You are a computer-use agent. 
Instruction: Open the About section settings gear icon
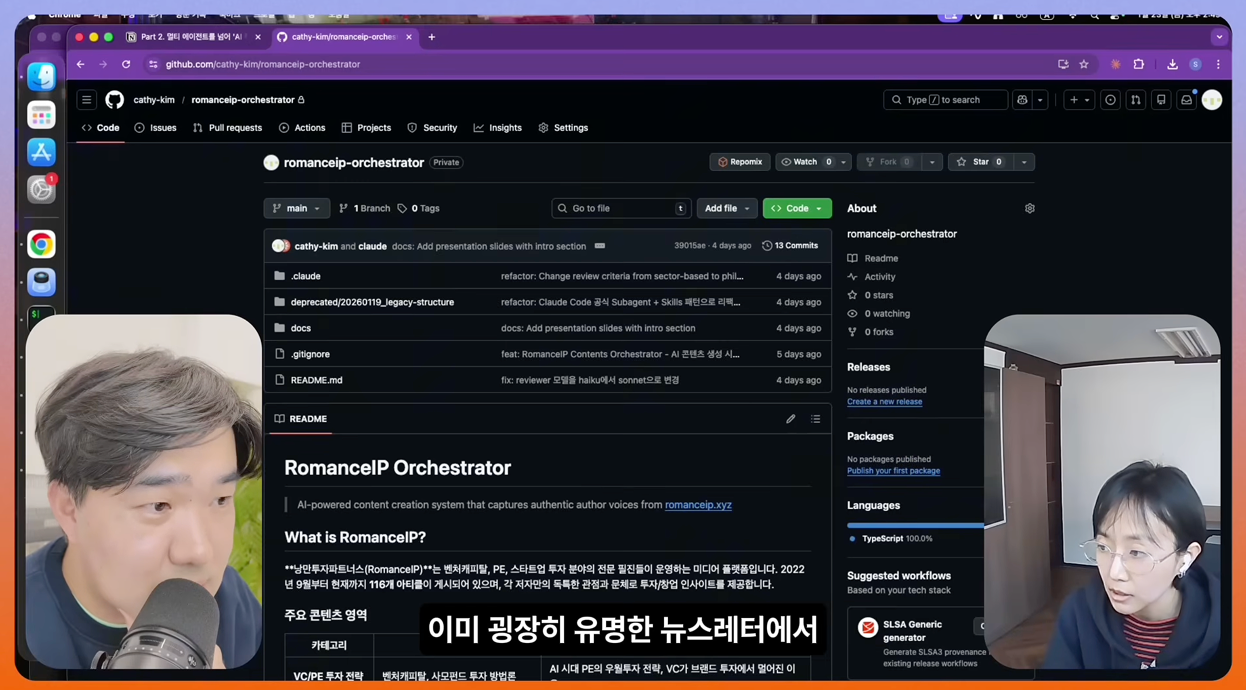(1029, 208)
